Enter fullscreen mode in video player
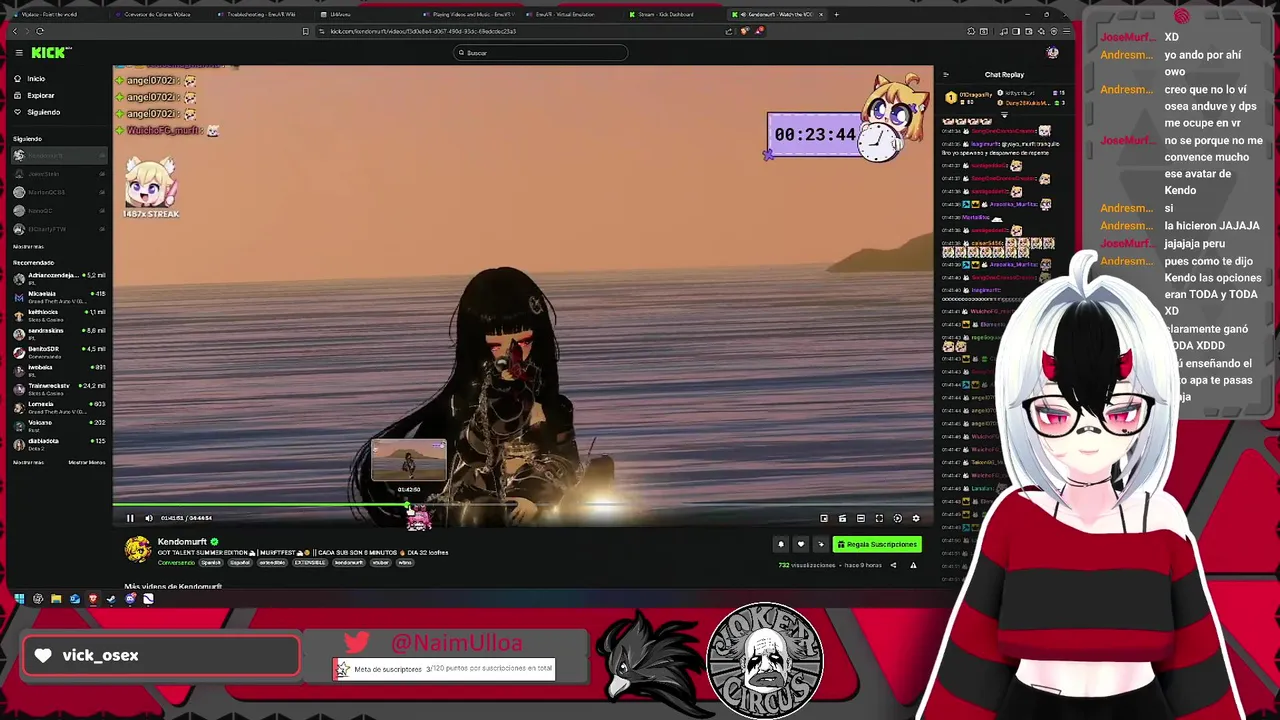The width and height of the screenshot is (1280, 720). (879, 518)
